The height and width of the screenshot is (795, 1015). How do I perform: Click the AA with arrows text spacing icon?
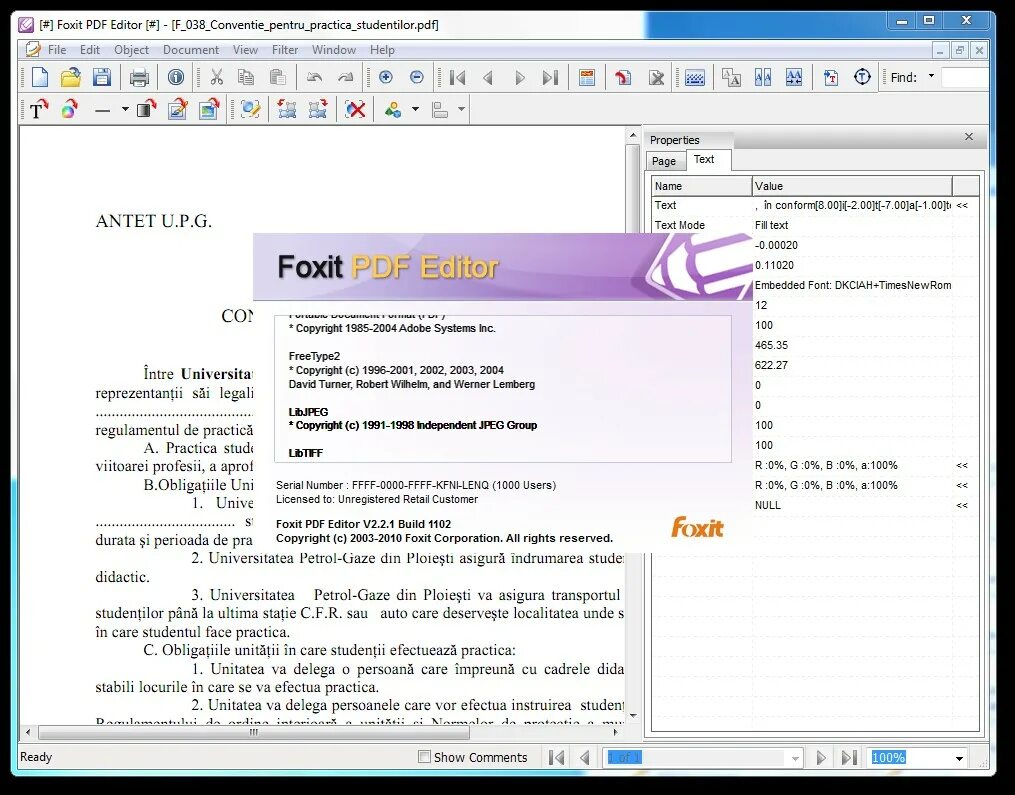pyautogui.click(x=794, y=78)
